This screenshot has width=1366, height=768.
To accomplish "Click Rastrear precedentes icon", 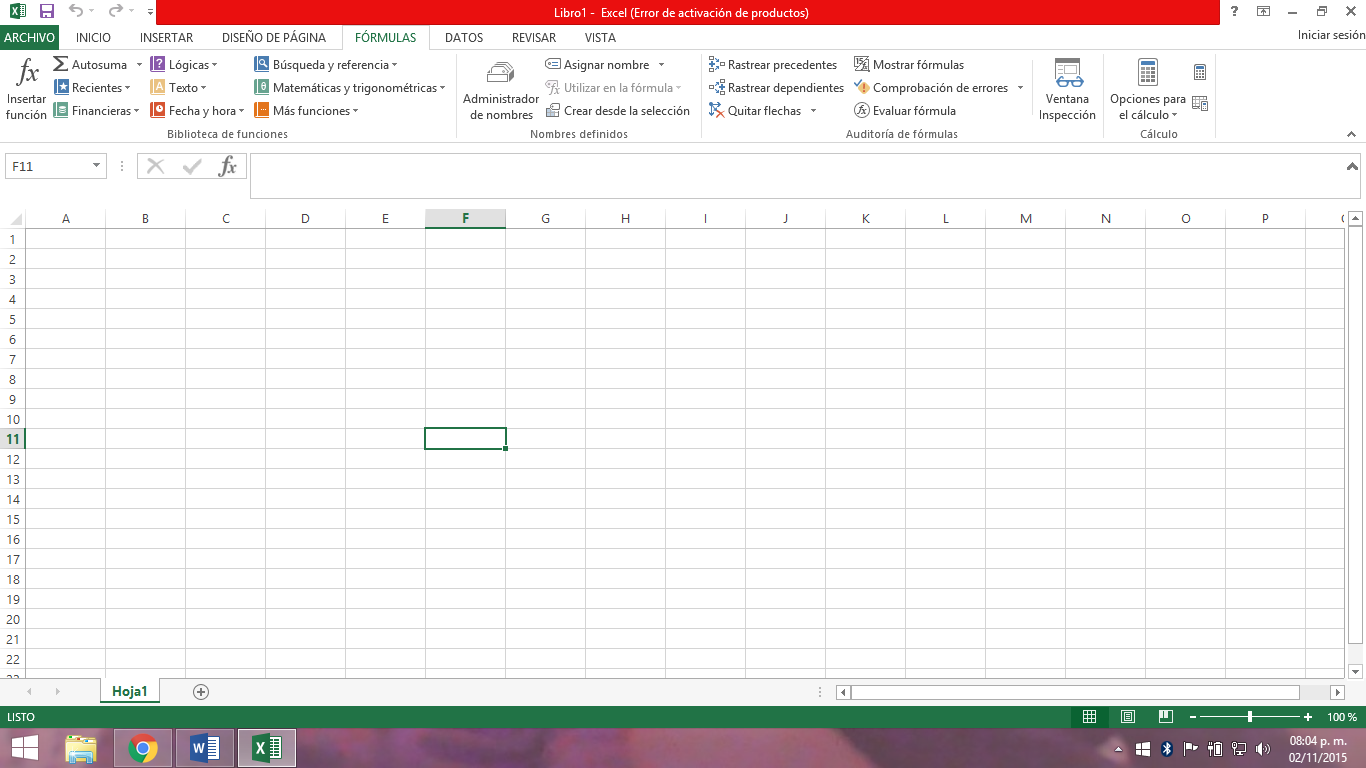I will click(x=716, y=65).
